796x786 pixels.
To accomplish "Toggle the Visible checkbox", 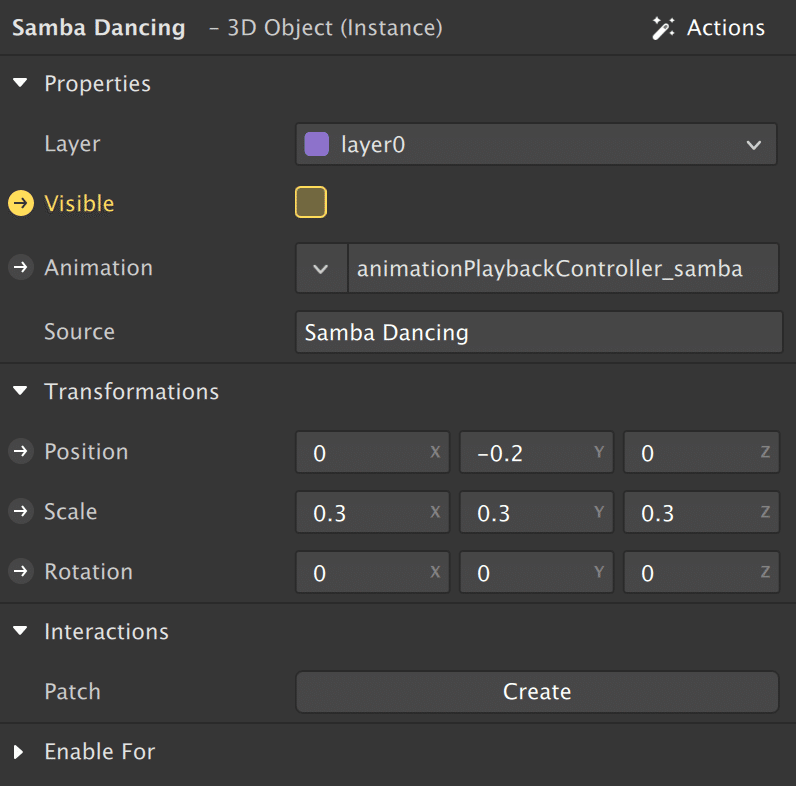I will click(x=311, y=203).
